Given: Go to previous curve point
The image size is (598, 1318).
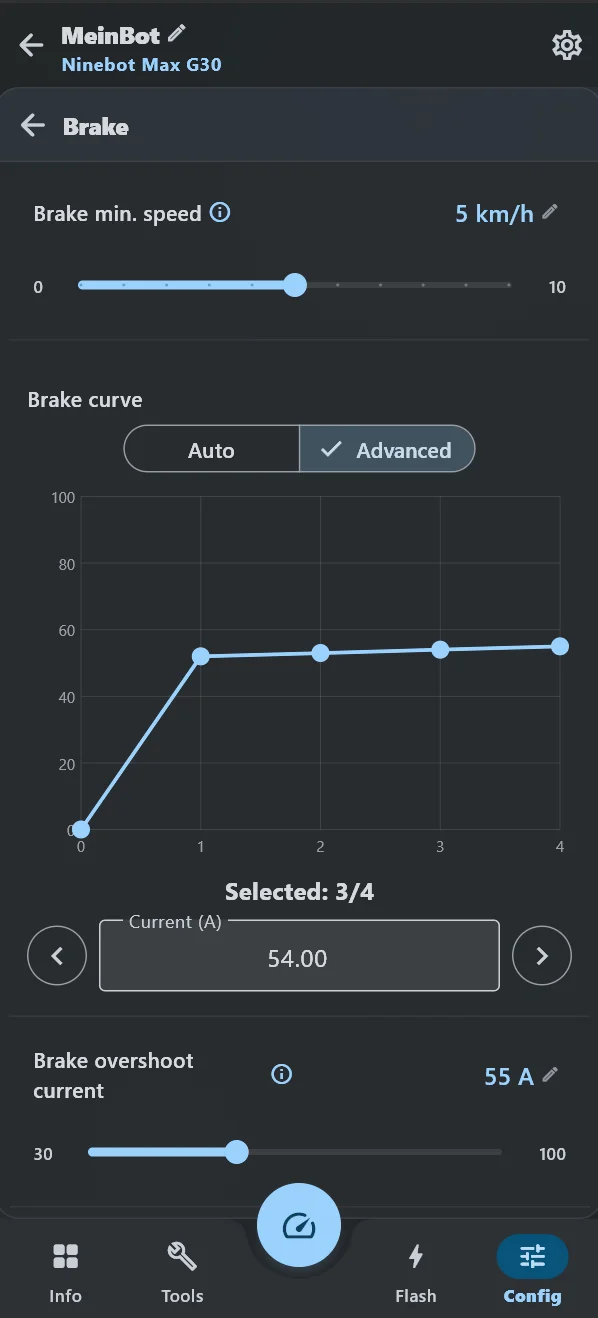Looking at the screenshot, I should [x=57, y=956].
